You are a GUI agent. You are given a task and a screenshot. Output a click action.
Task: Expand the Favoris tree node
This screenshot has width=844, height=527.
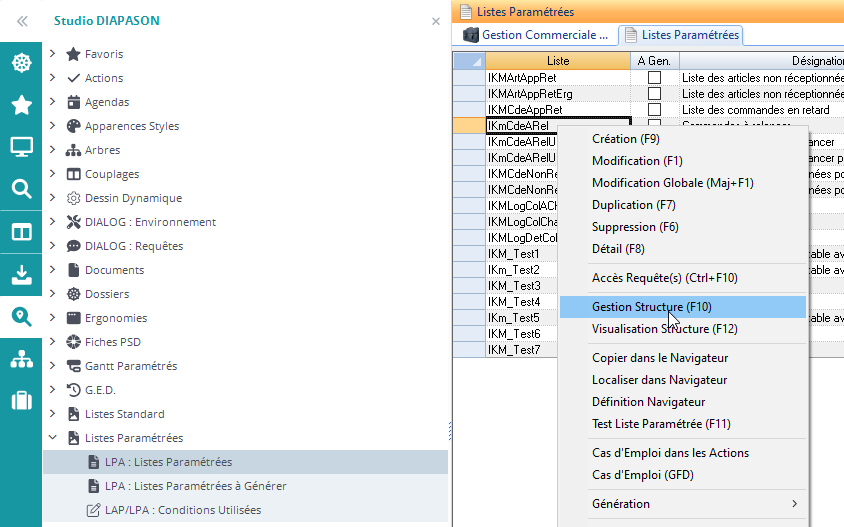click(x=52, y=54)
